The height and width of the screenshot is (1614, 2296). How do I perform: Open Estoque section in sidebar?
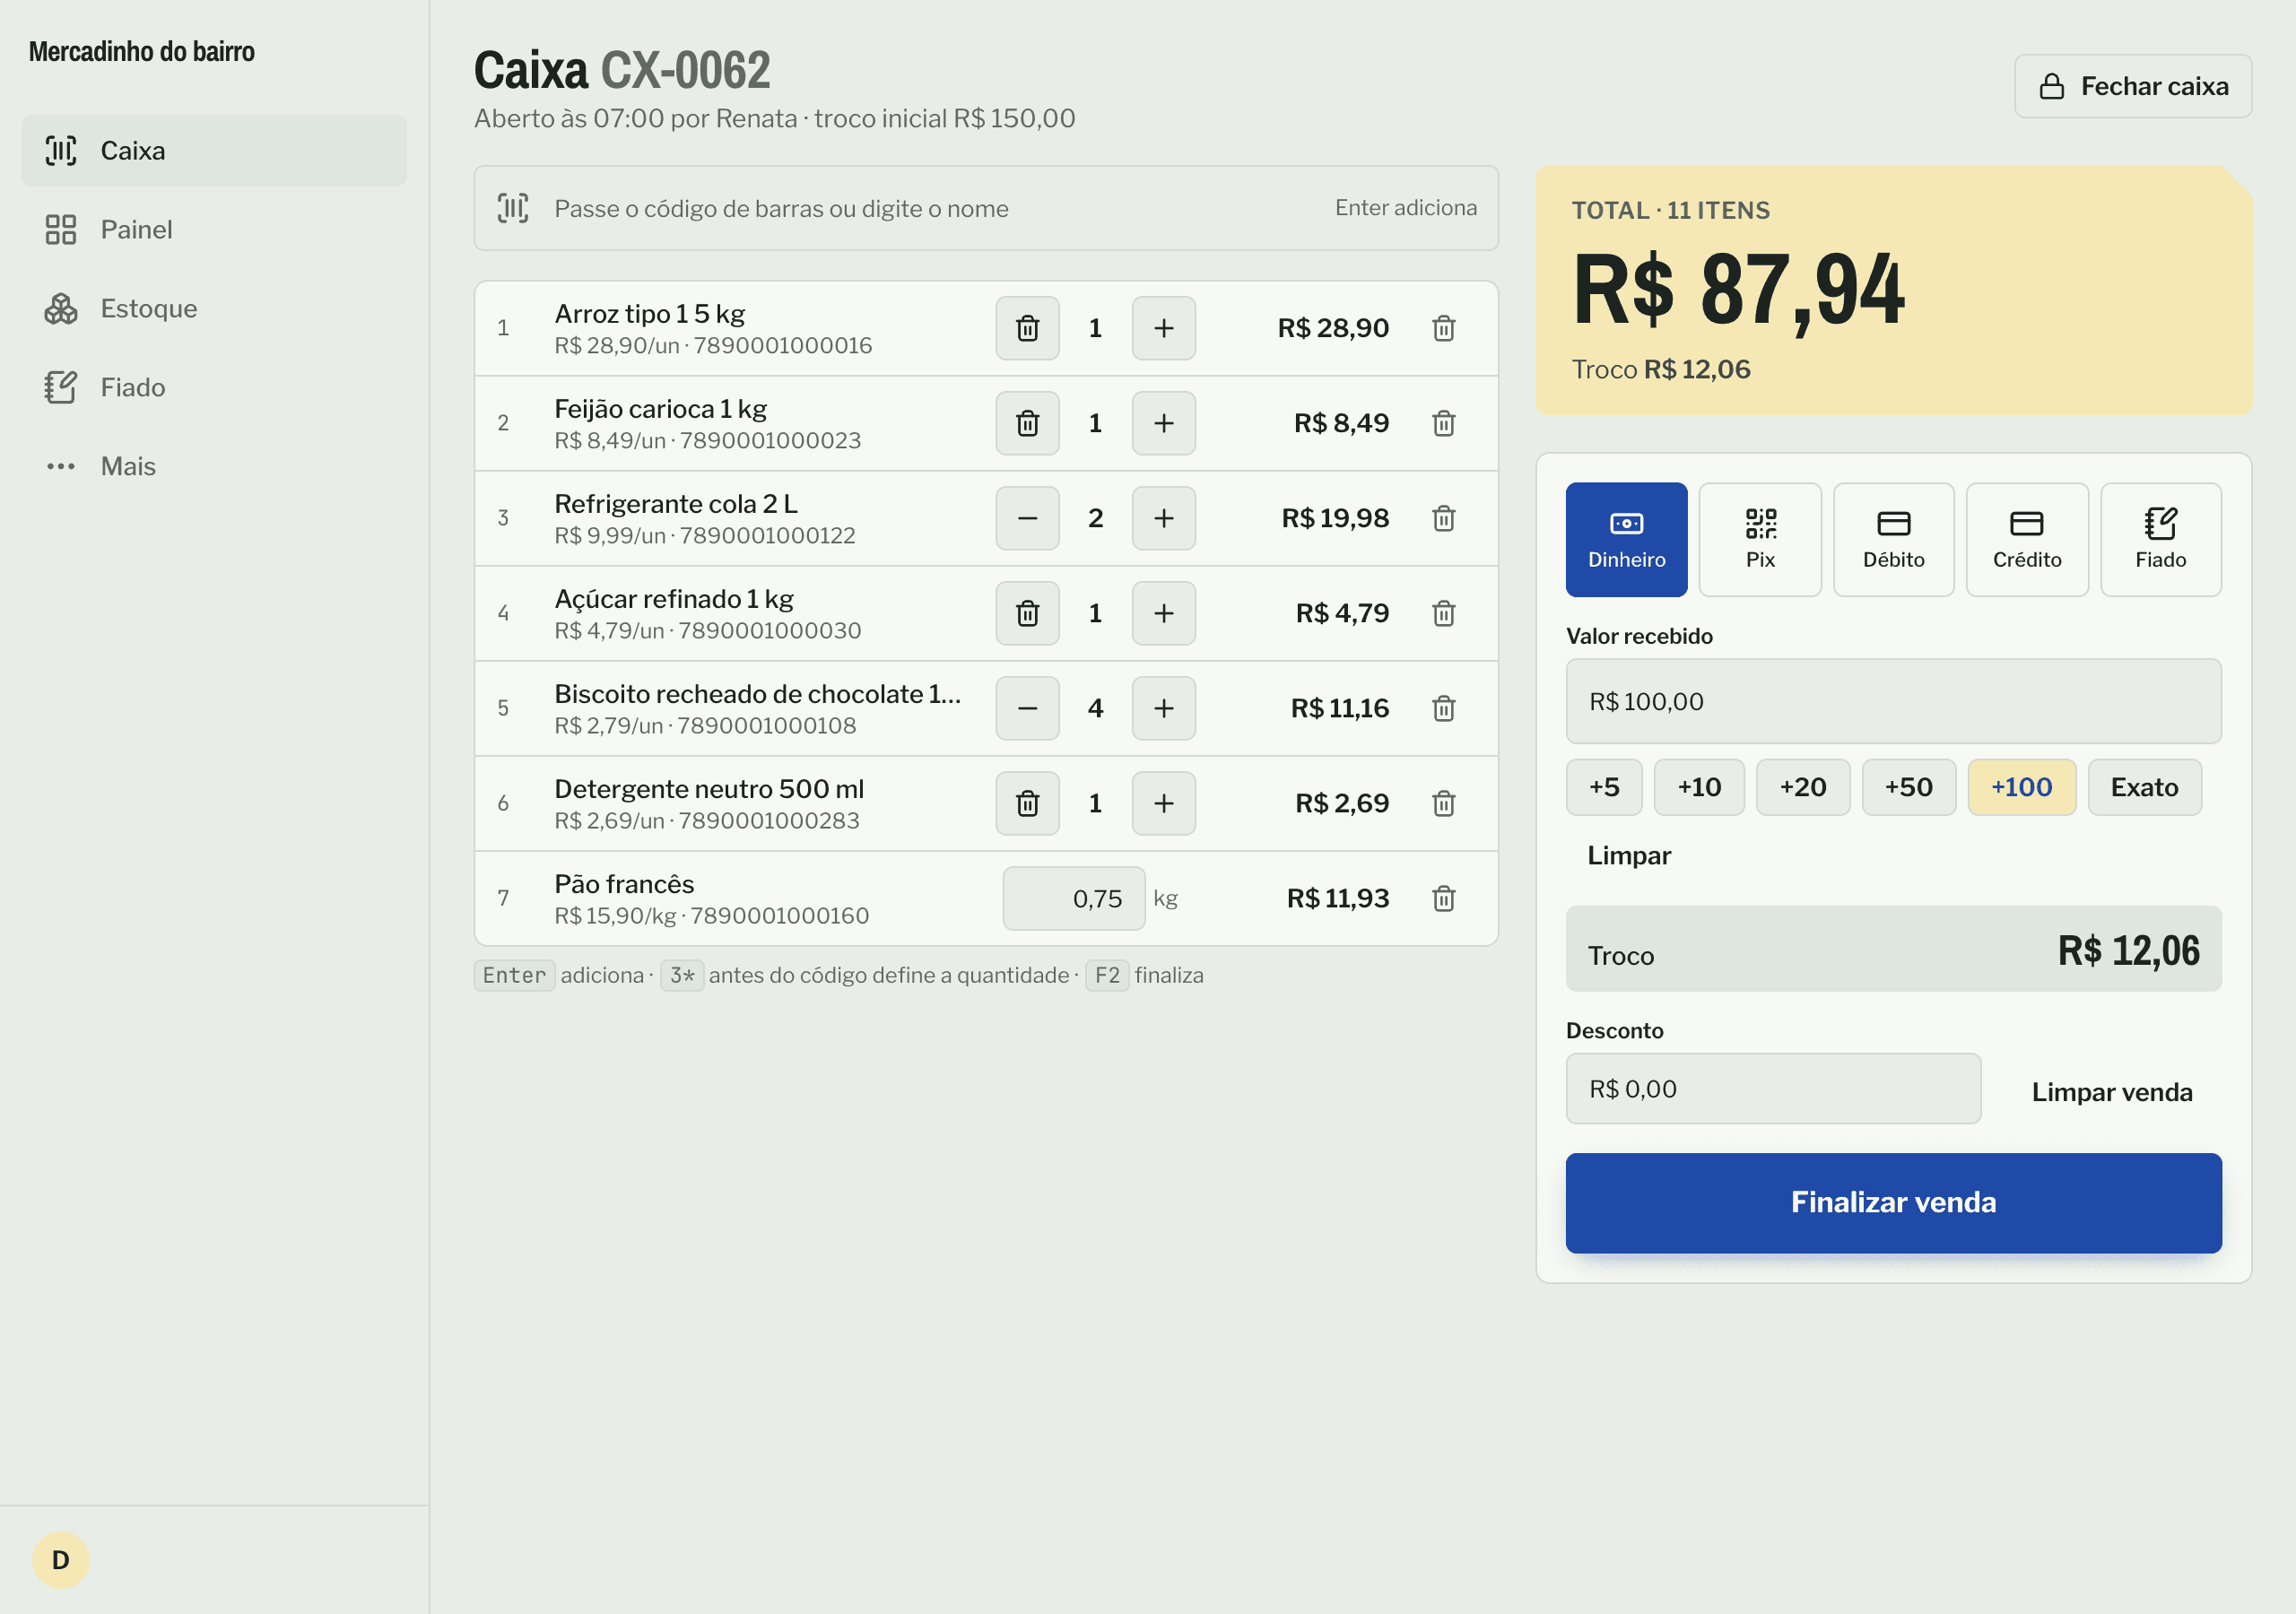214,309
